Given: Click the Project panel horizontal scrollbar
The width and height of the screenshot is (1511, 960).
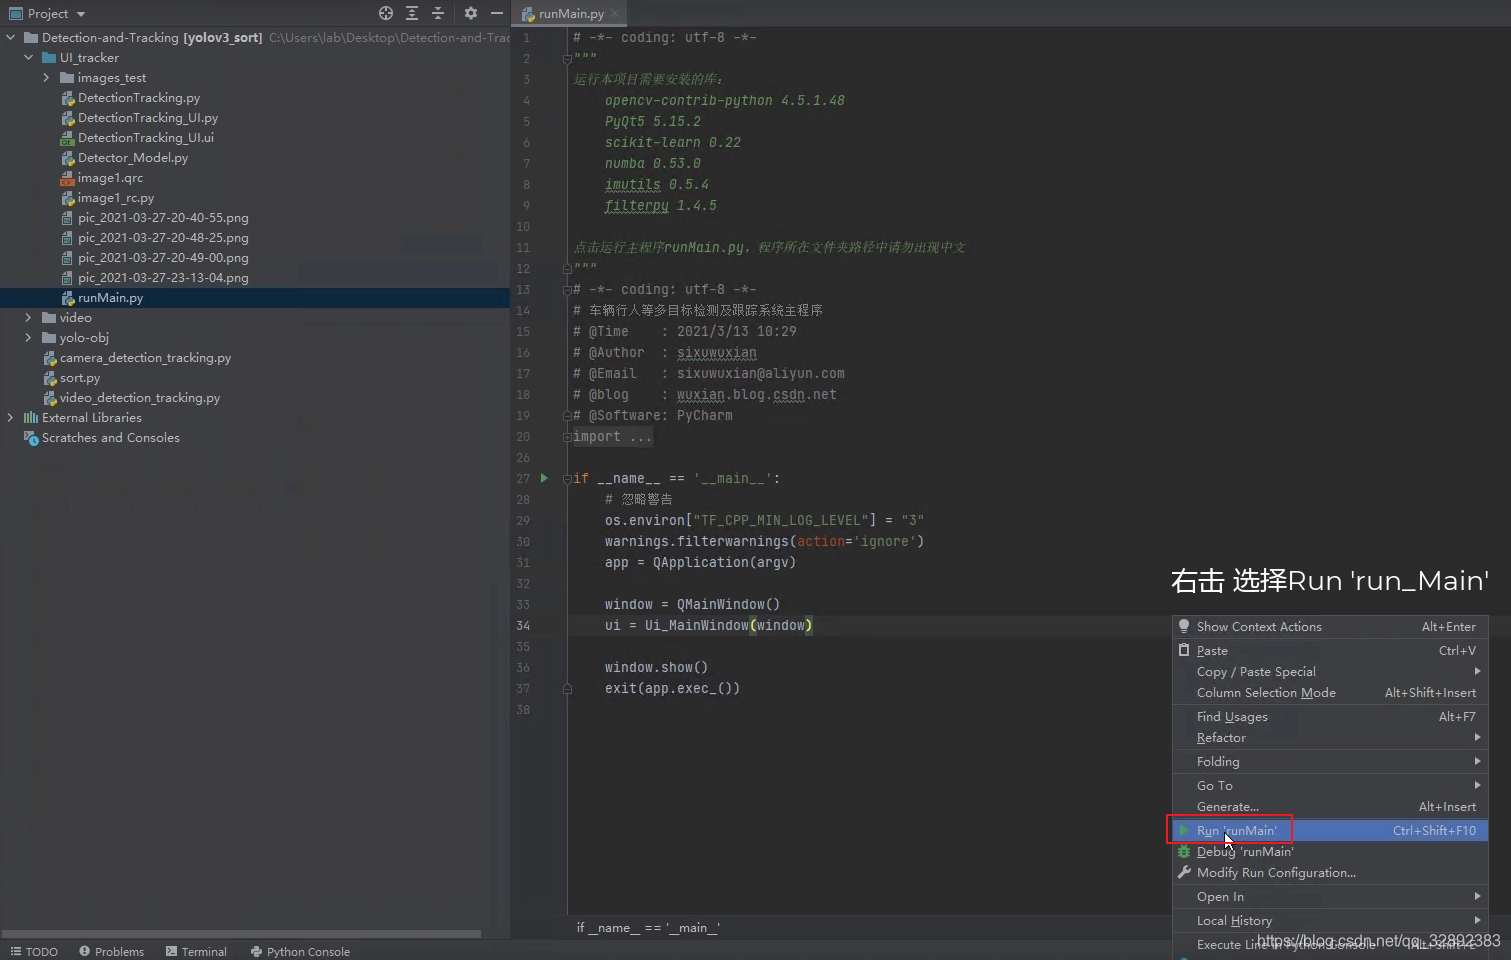Looking at the screenshot, I should tap(241, 934).
